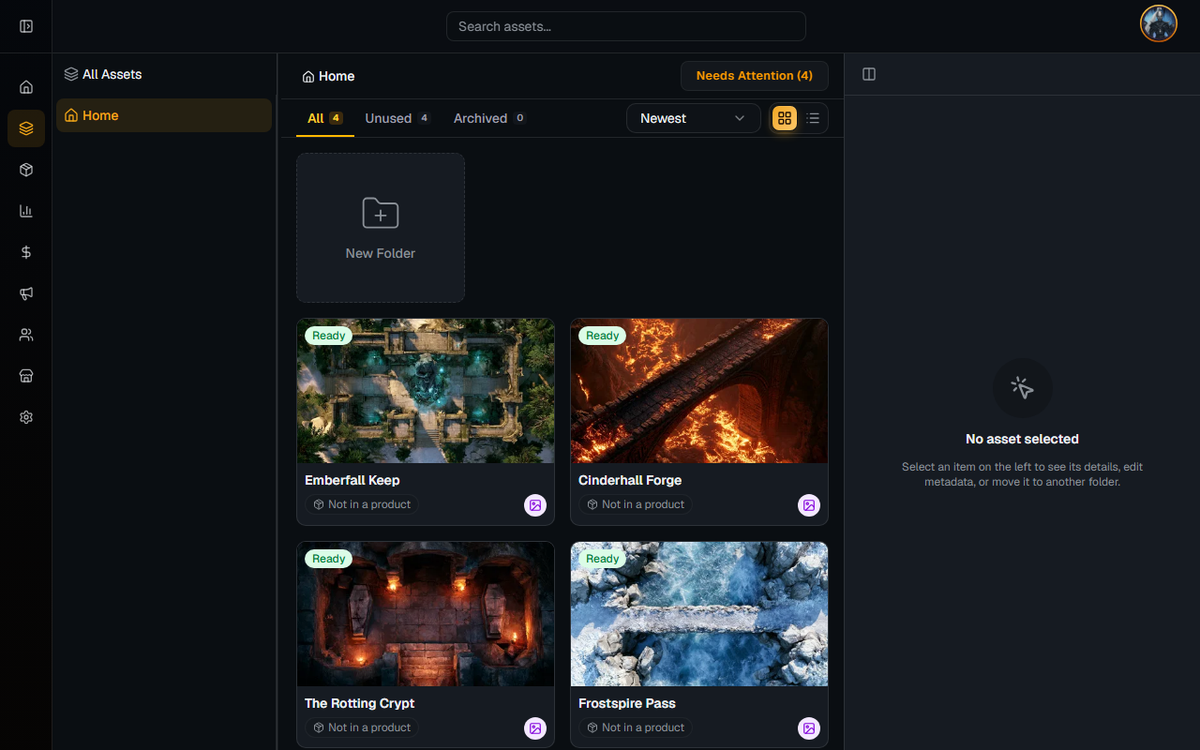Click Not in a product under Emberfall Keep

[x=362, y=505]
